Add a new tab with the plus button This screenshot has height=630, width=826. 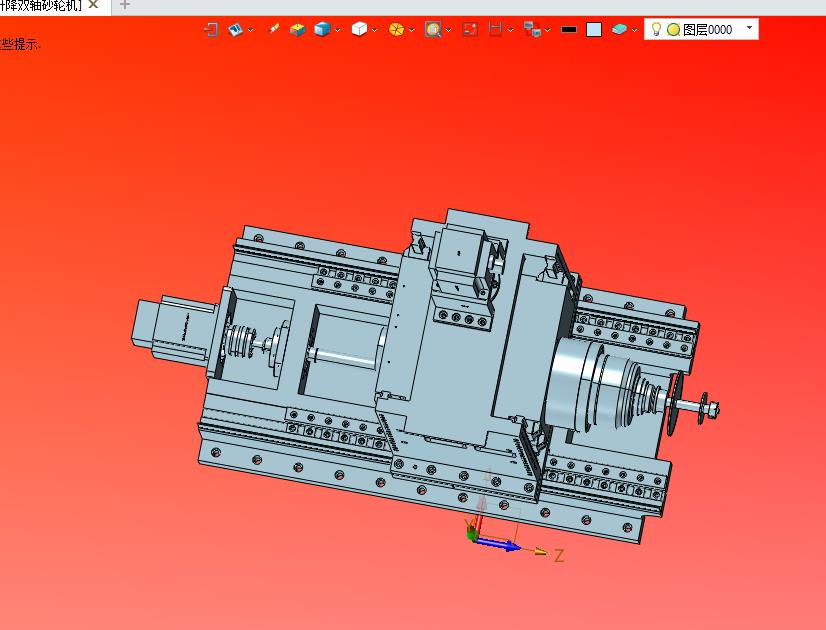pyautogui.click(x=124, y=5)
